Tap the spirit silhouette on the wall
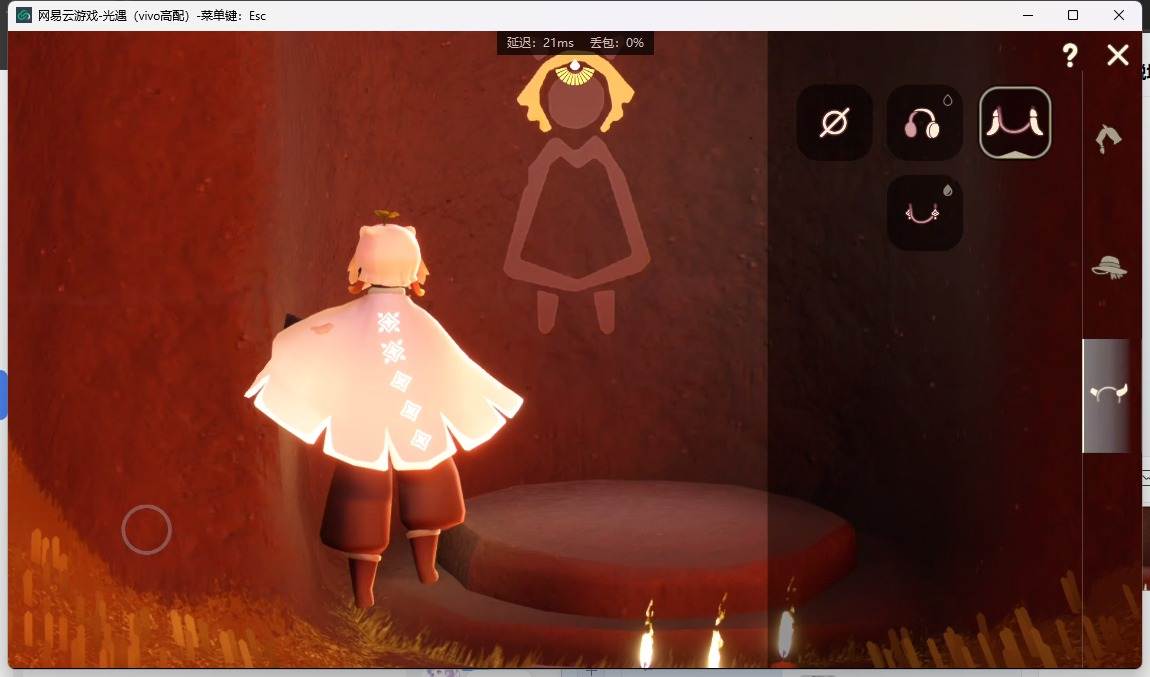The width and height of the screenshot is (1150, 677). pyautogui.click(x=576, y=192)
